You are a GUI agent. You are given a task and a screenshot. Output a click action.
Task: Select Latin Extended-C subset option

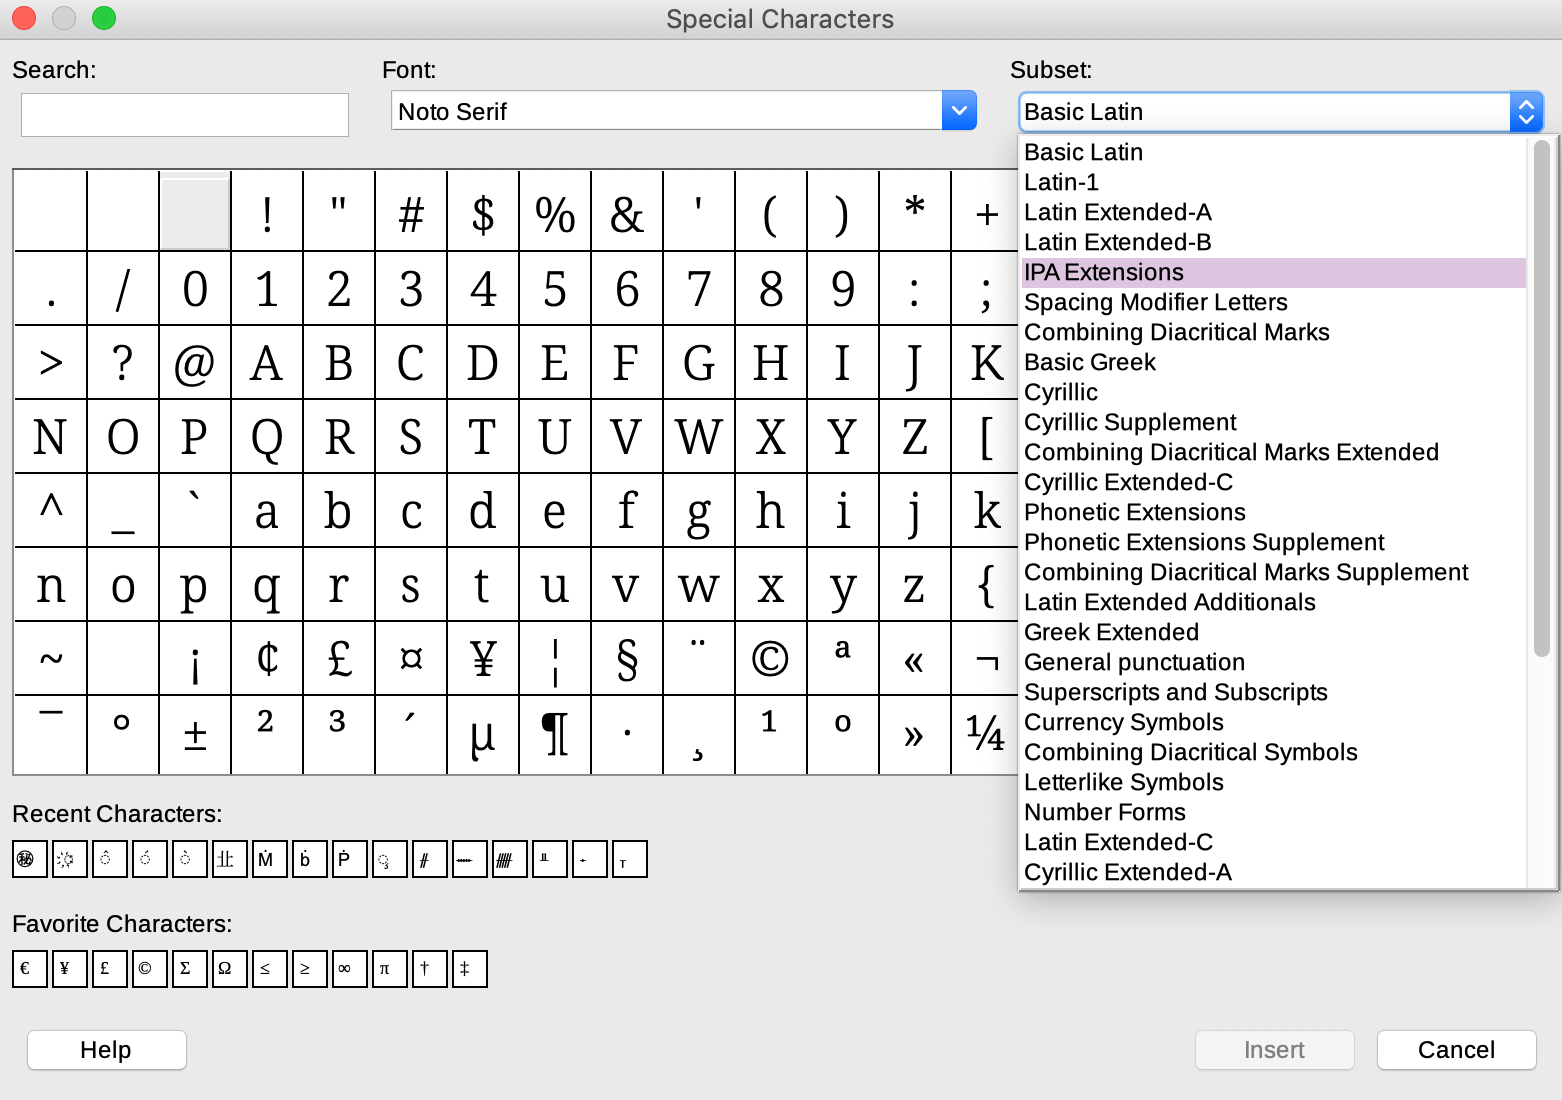pos(1273,842)
